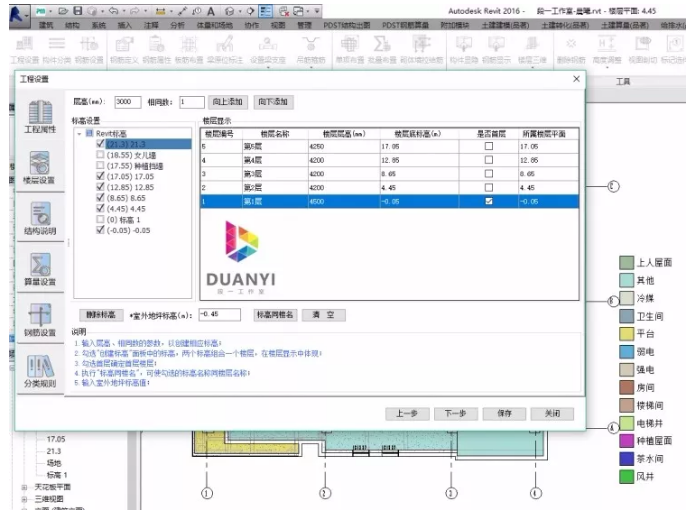
Task: Click the 钢筋属性 ribbon tool icon
Action: coord(156,44)
